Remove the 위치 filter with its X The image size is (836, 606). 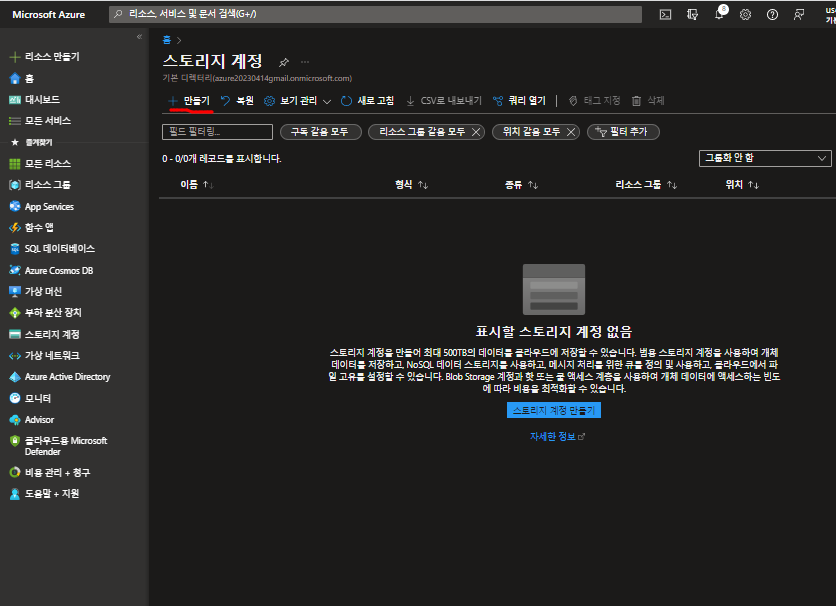(571, 132)
